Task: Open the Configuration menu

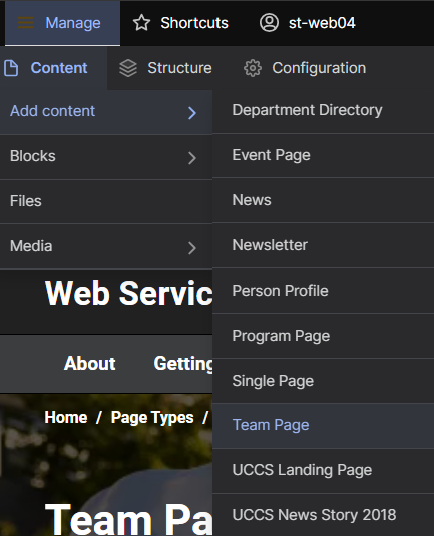Action: pyautogui.click(x=305, y=68)
